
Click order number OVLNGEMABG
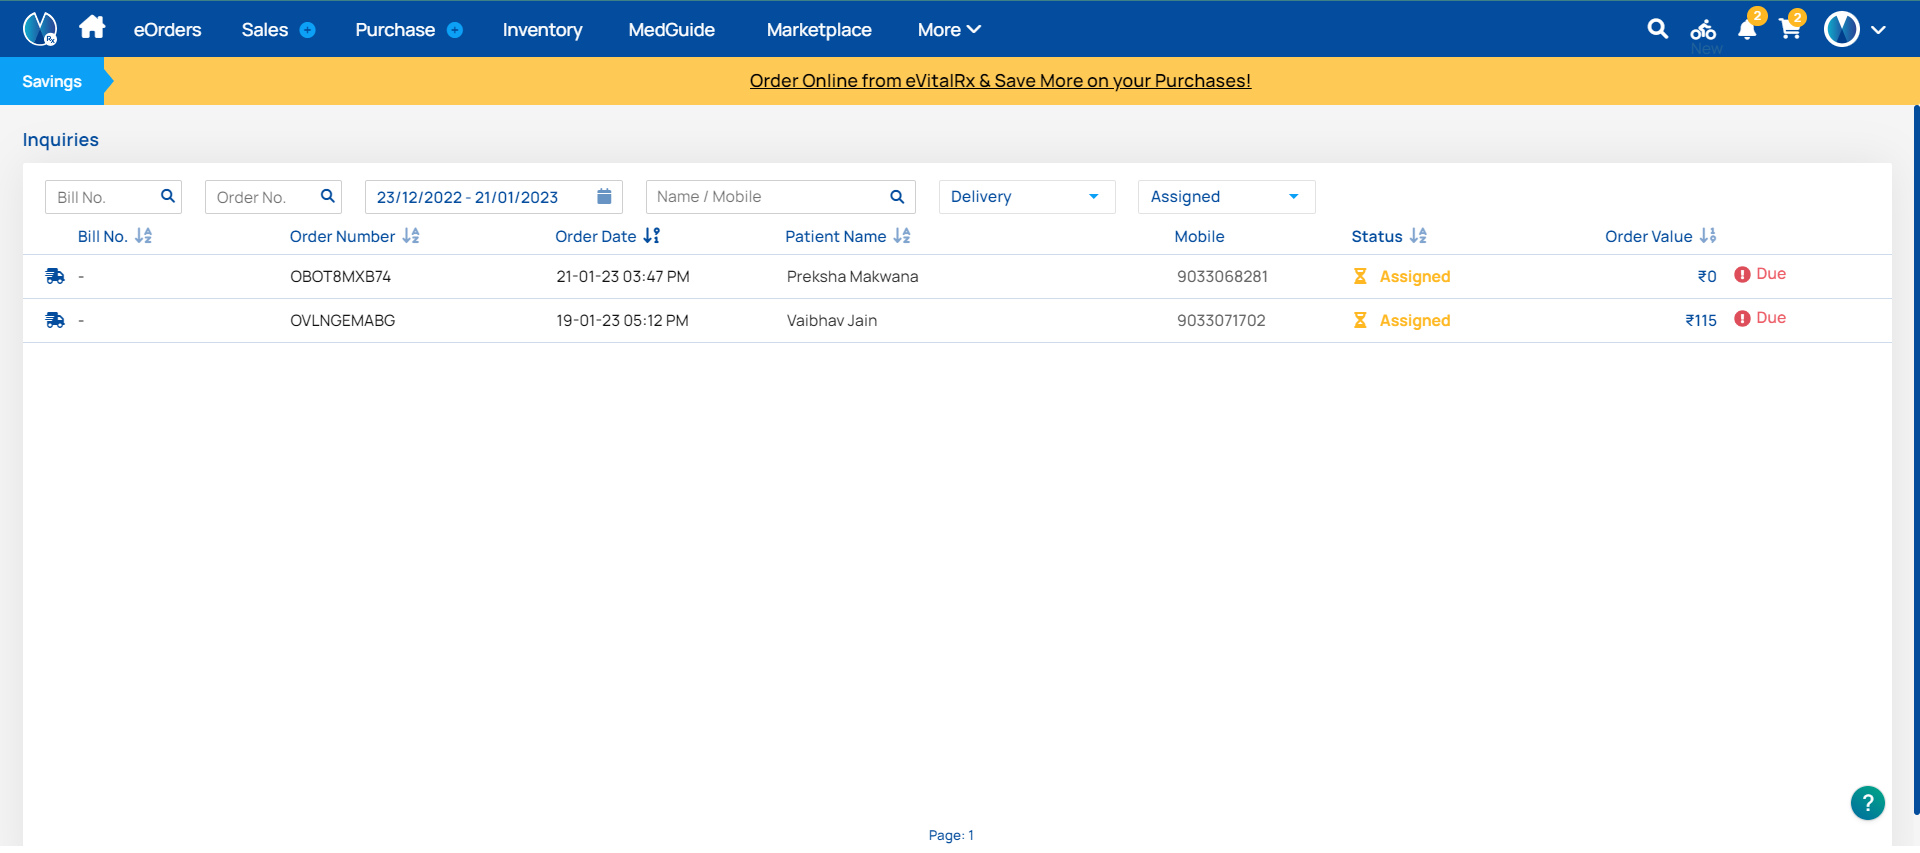[342, 321]
